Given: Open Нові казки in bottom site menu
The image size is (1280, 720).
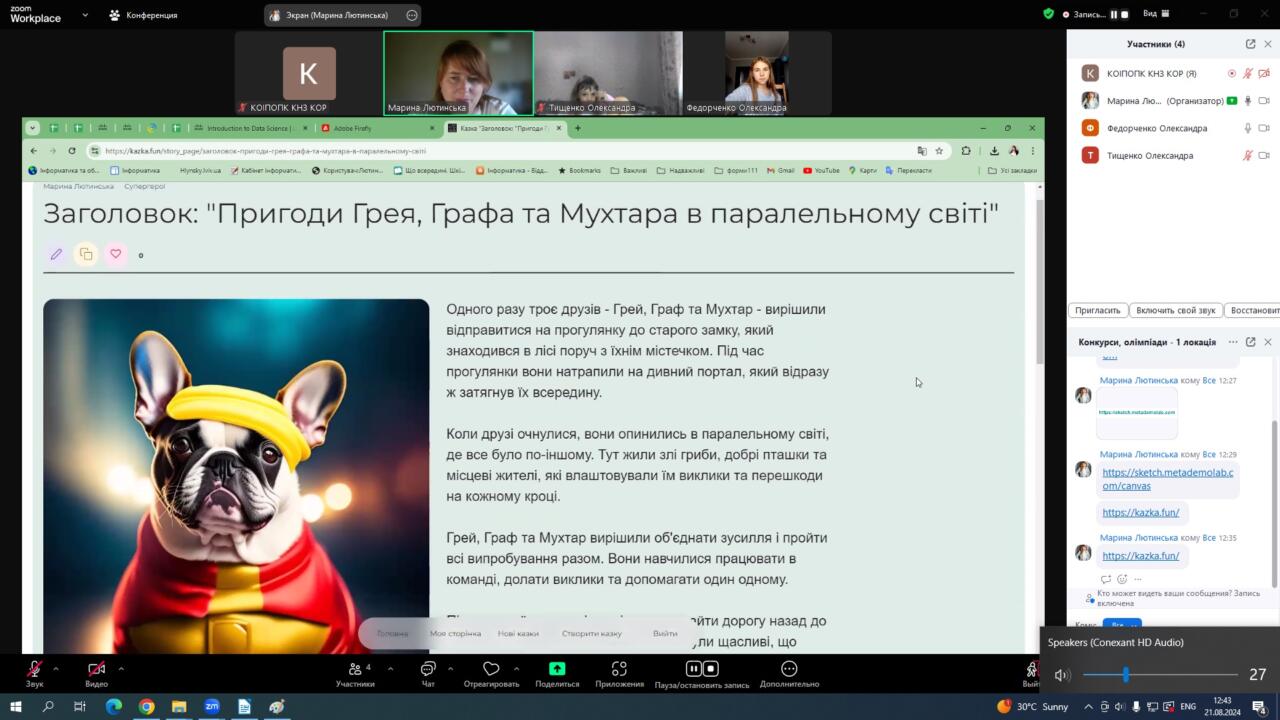Looking at the screenshot, I should coord(518,633).
